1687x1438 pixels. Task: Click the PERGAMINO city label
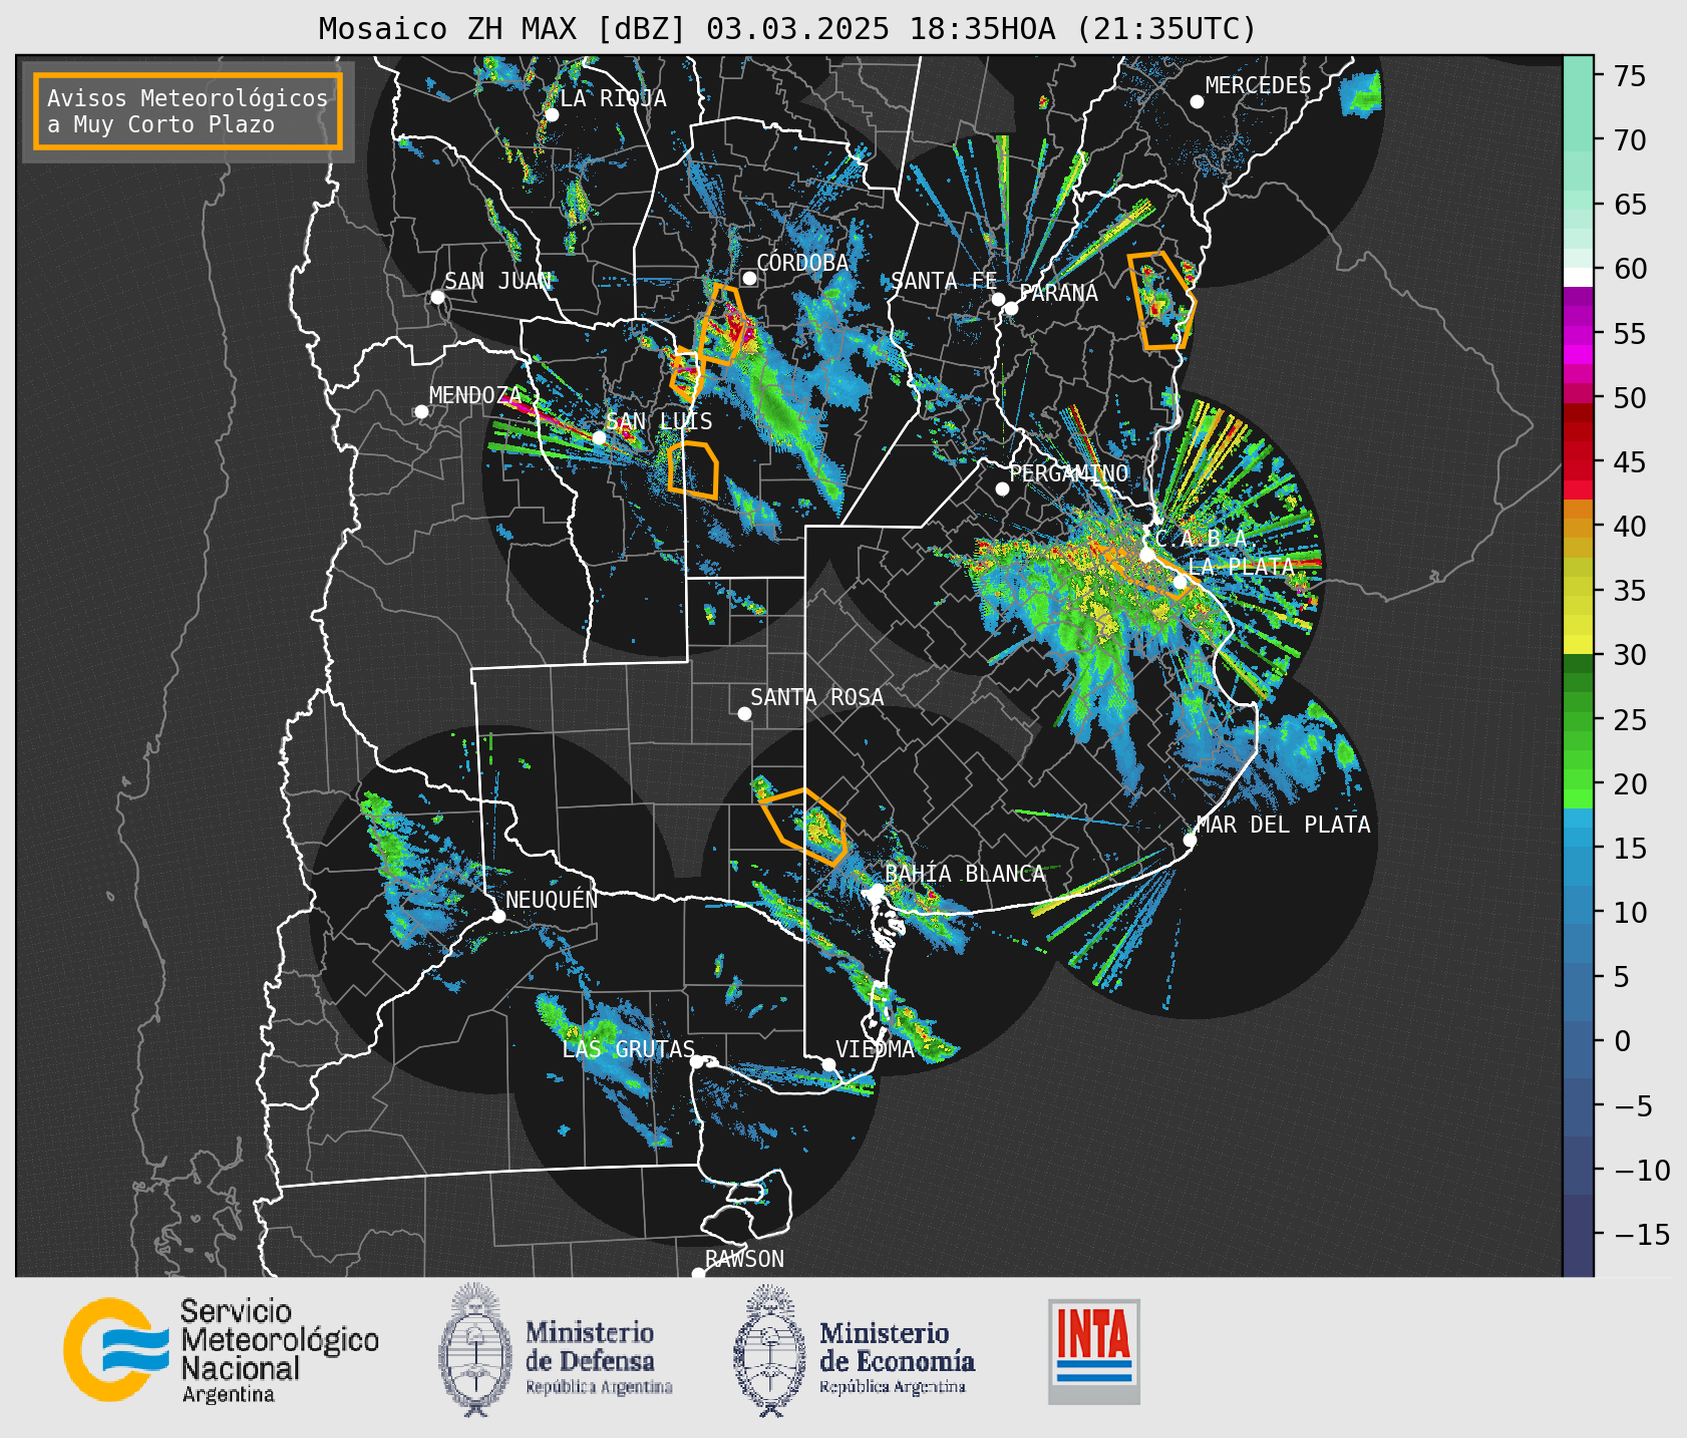[x=1069, y=473]
